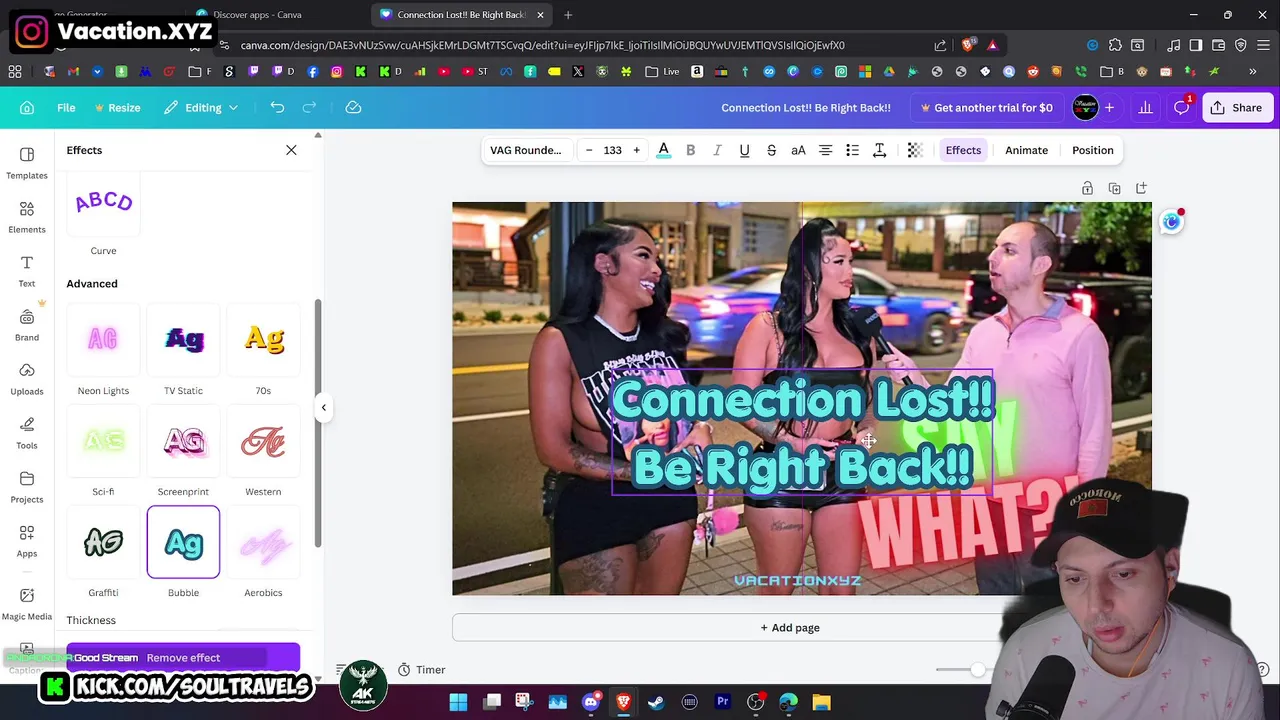
Task: Click Get another trial for $0
Action: (986, 107)
